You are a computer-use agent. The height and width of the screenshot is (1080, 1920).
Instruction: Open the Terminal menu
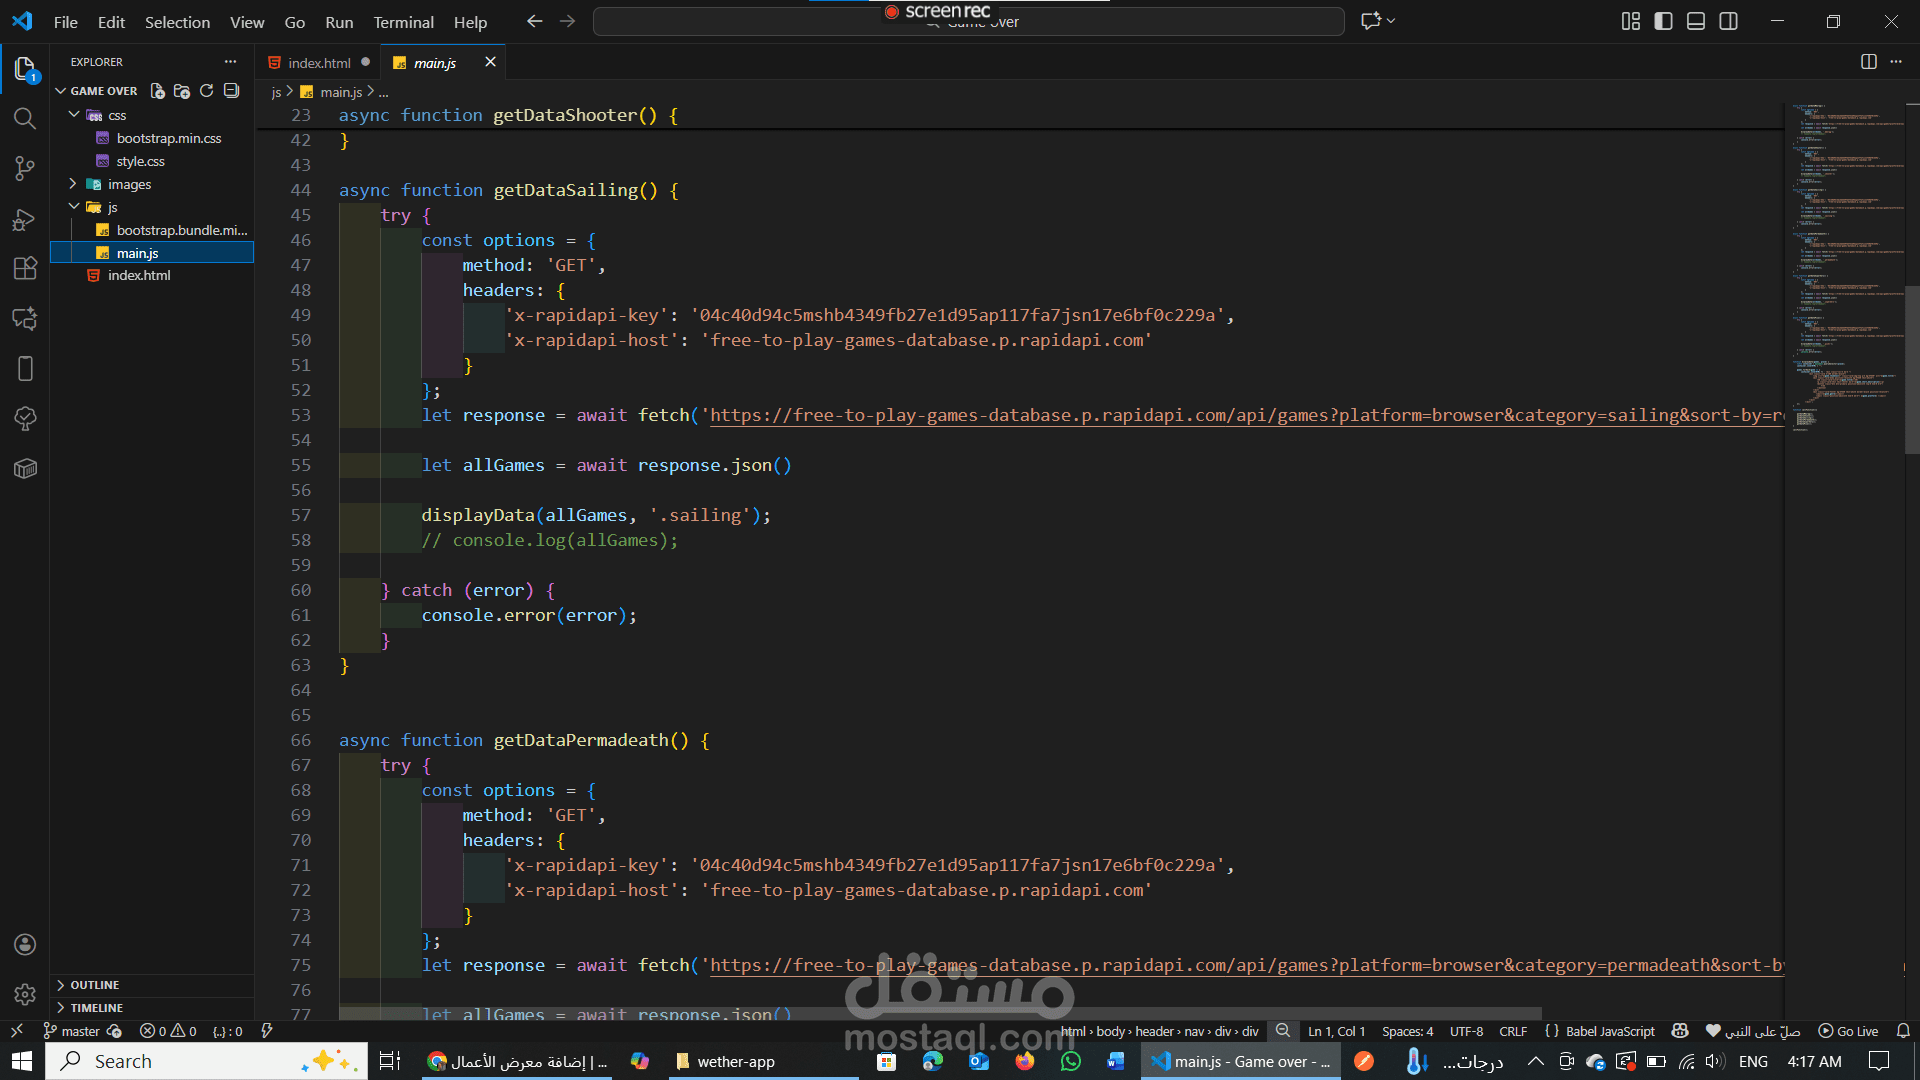click(x=403, y=22)
